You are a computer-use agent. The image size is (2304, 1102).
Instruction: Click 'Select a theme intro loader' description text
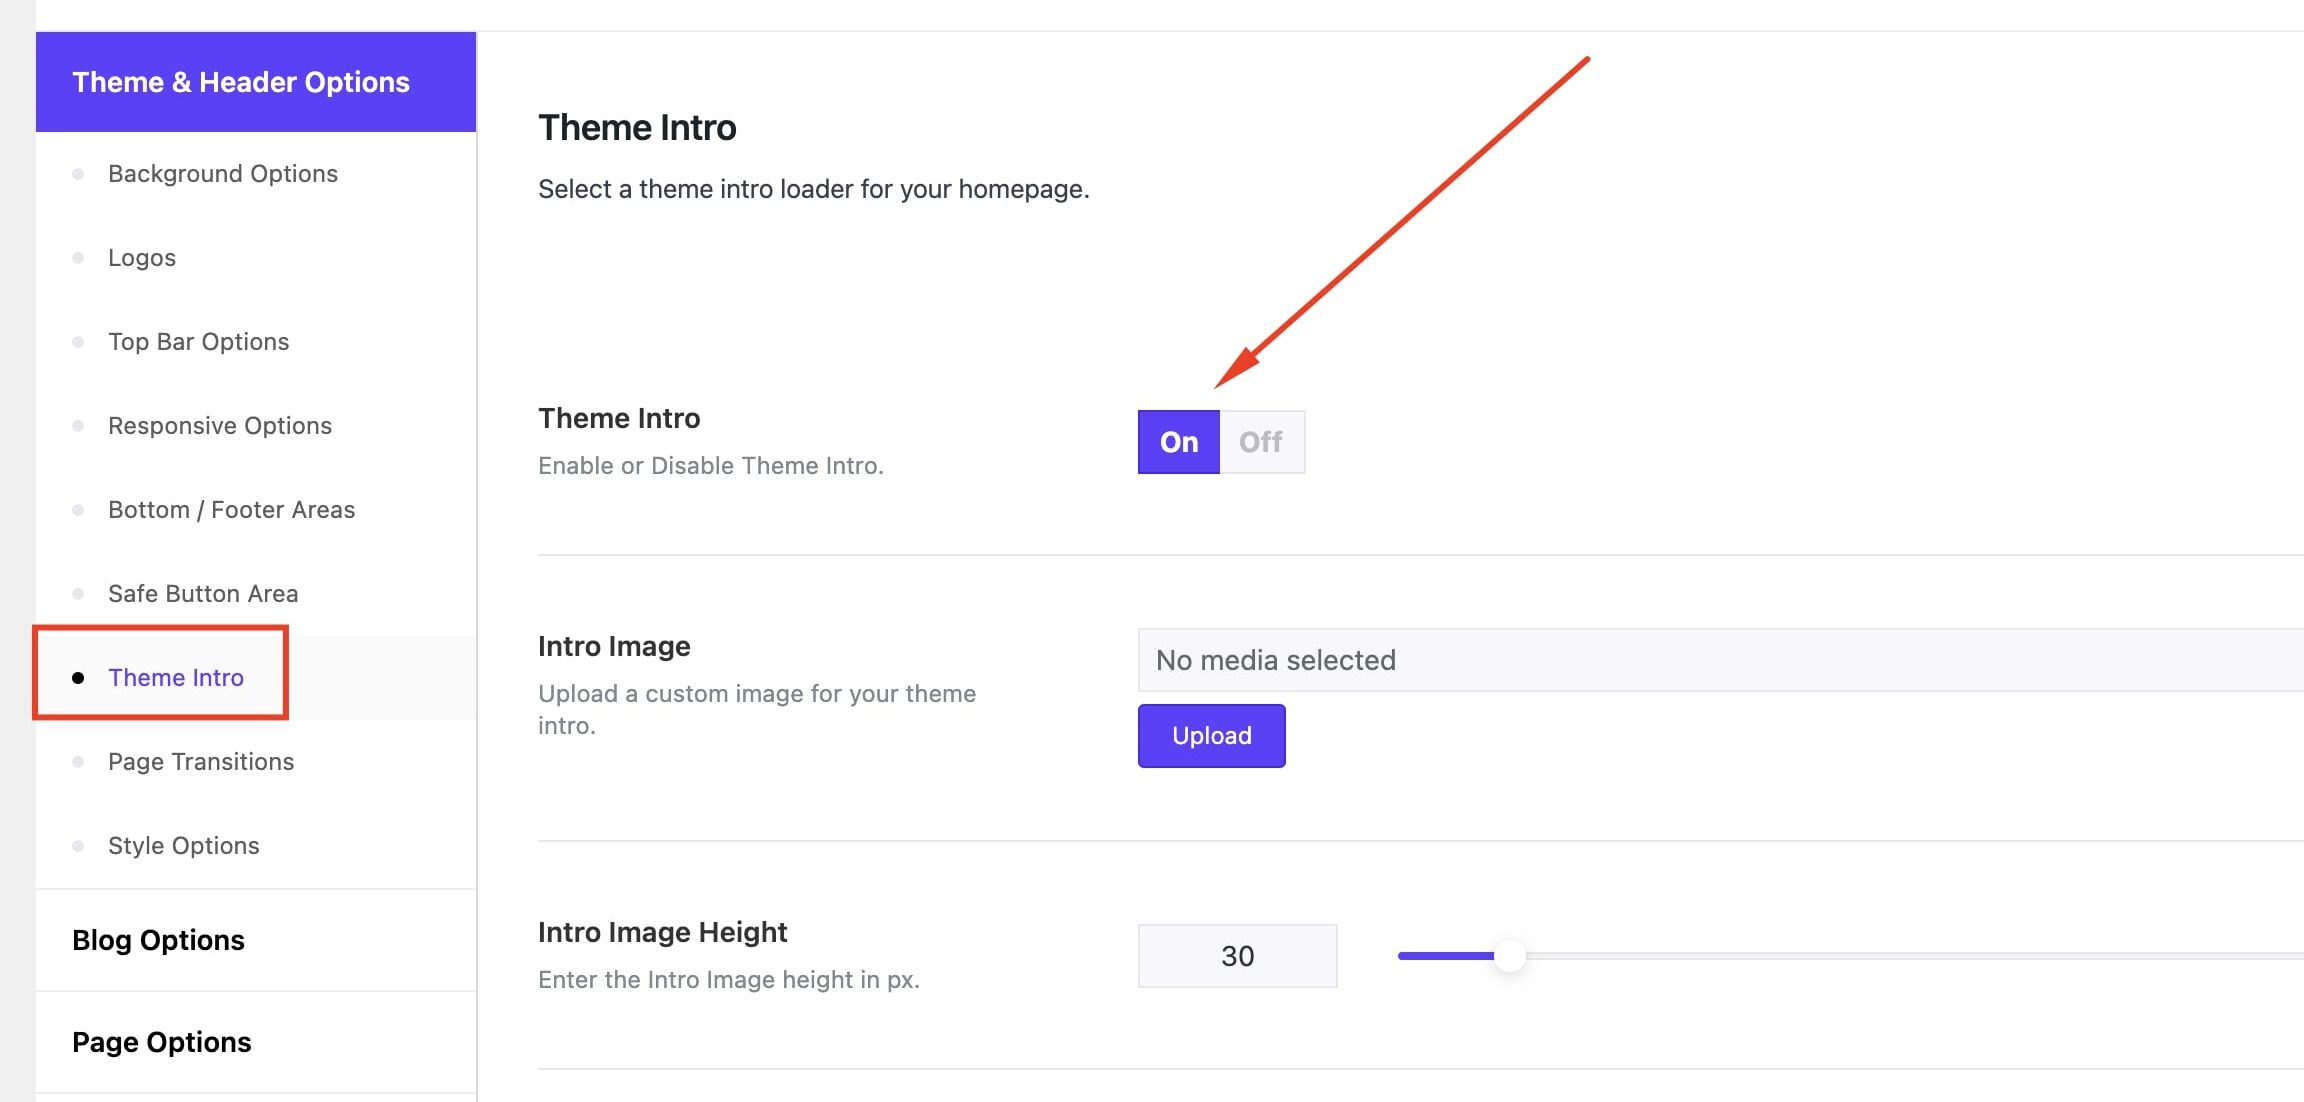(x=814, y=189)
